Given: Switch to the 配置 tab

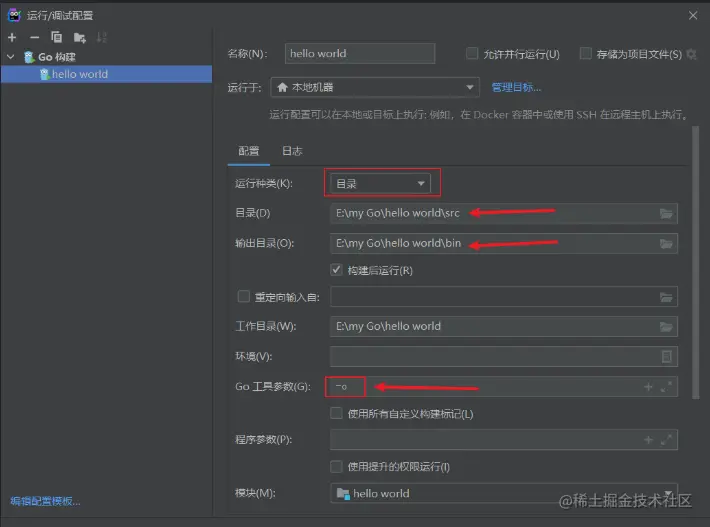Looking at the screenshot, I should 249,151.
